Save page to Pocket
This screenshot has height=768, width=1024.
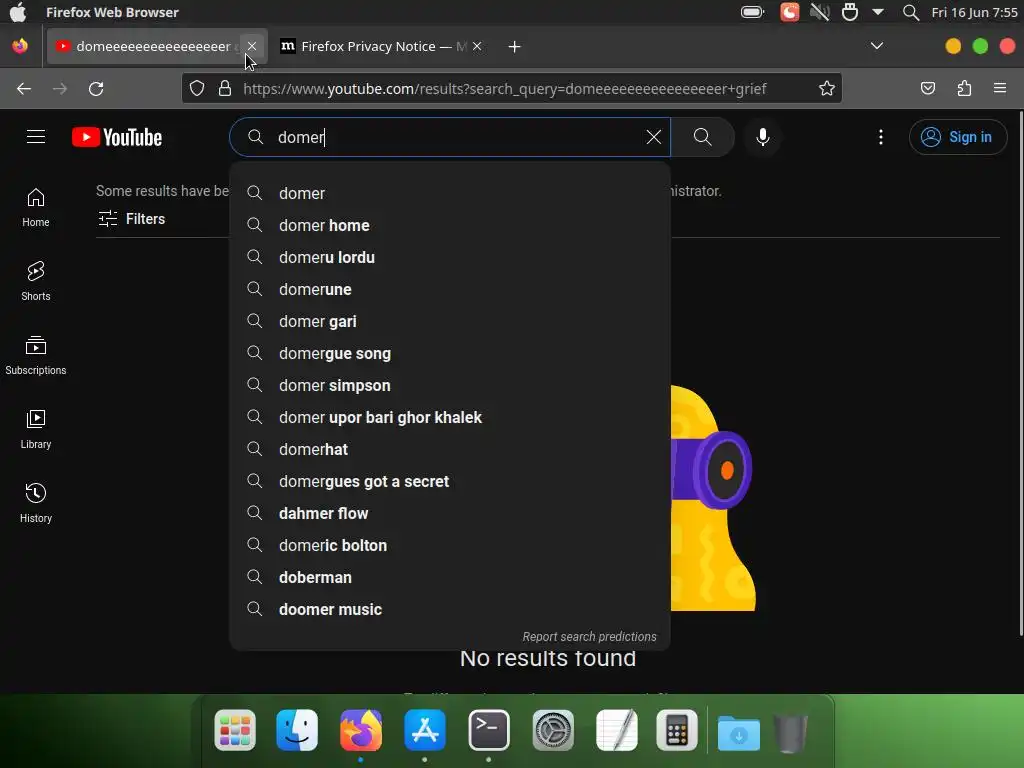(927, 88)
